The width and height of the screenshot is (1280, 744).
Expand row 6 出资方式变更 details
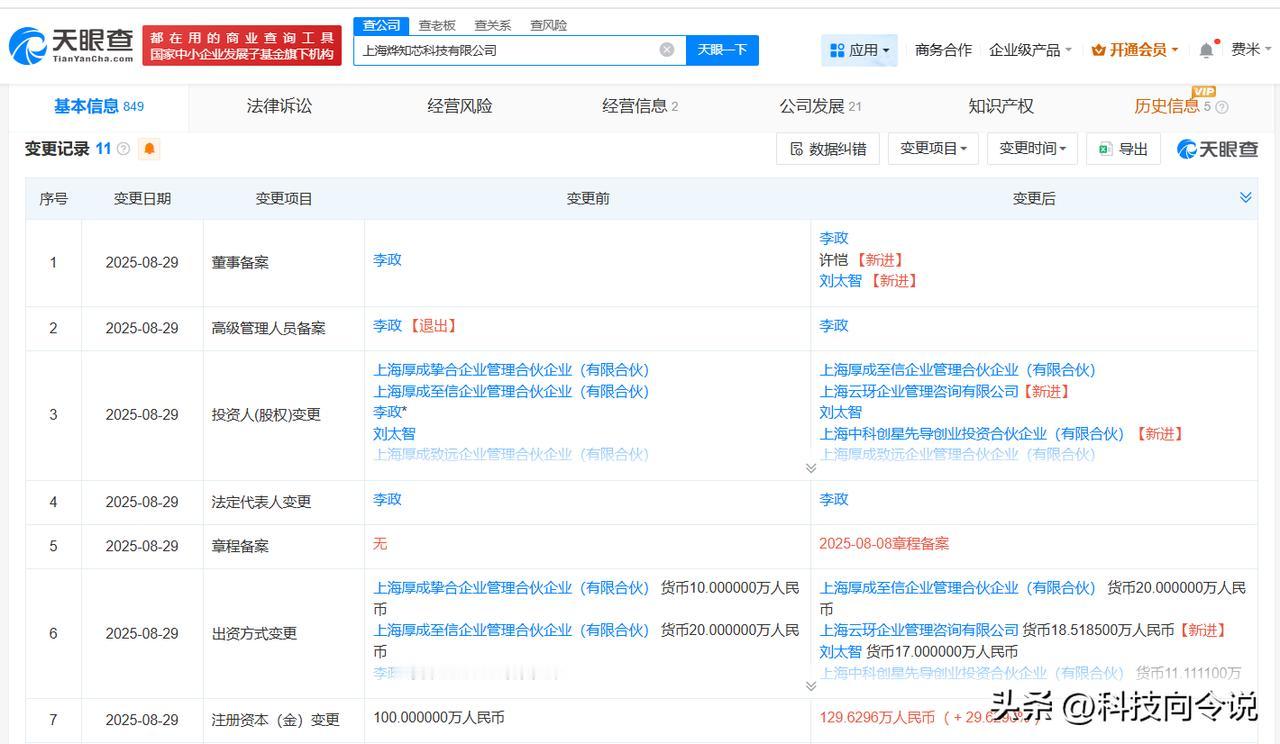pyautogui.click(x=811, y=686)
